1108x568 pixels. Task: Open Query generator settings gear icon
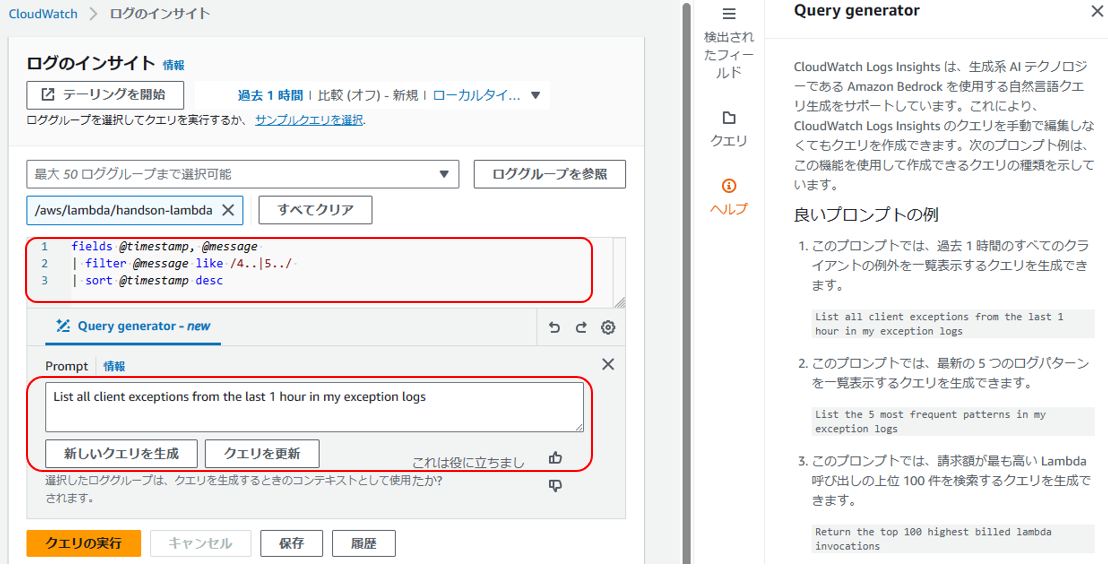coord(608,328)
